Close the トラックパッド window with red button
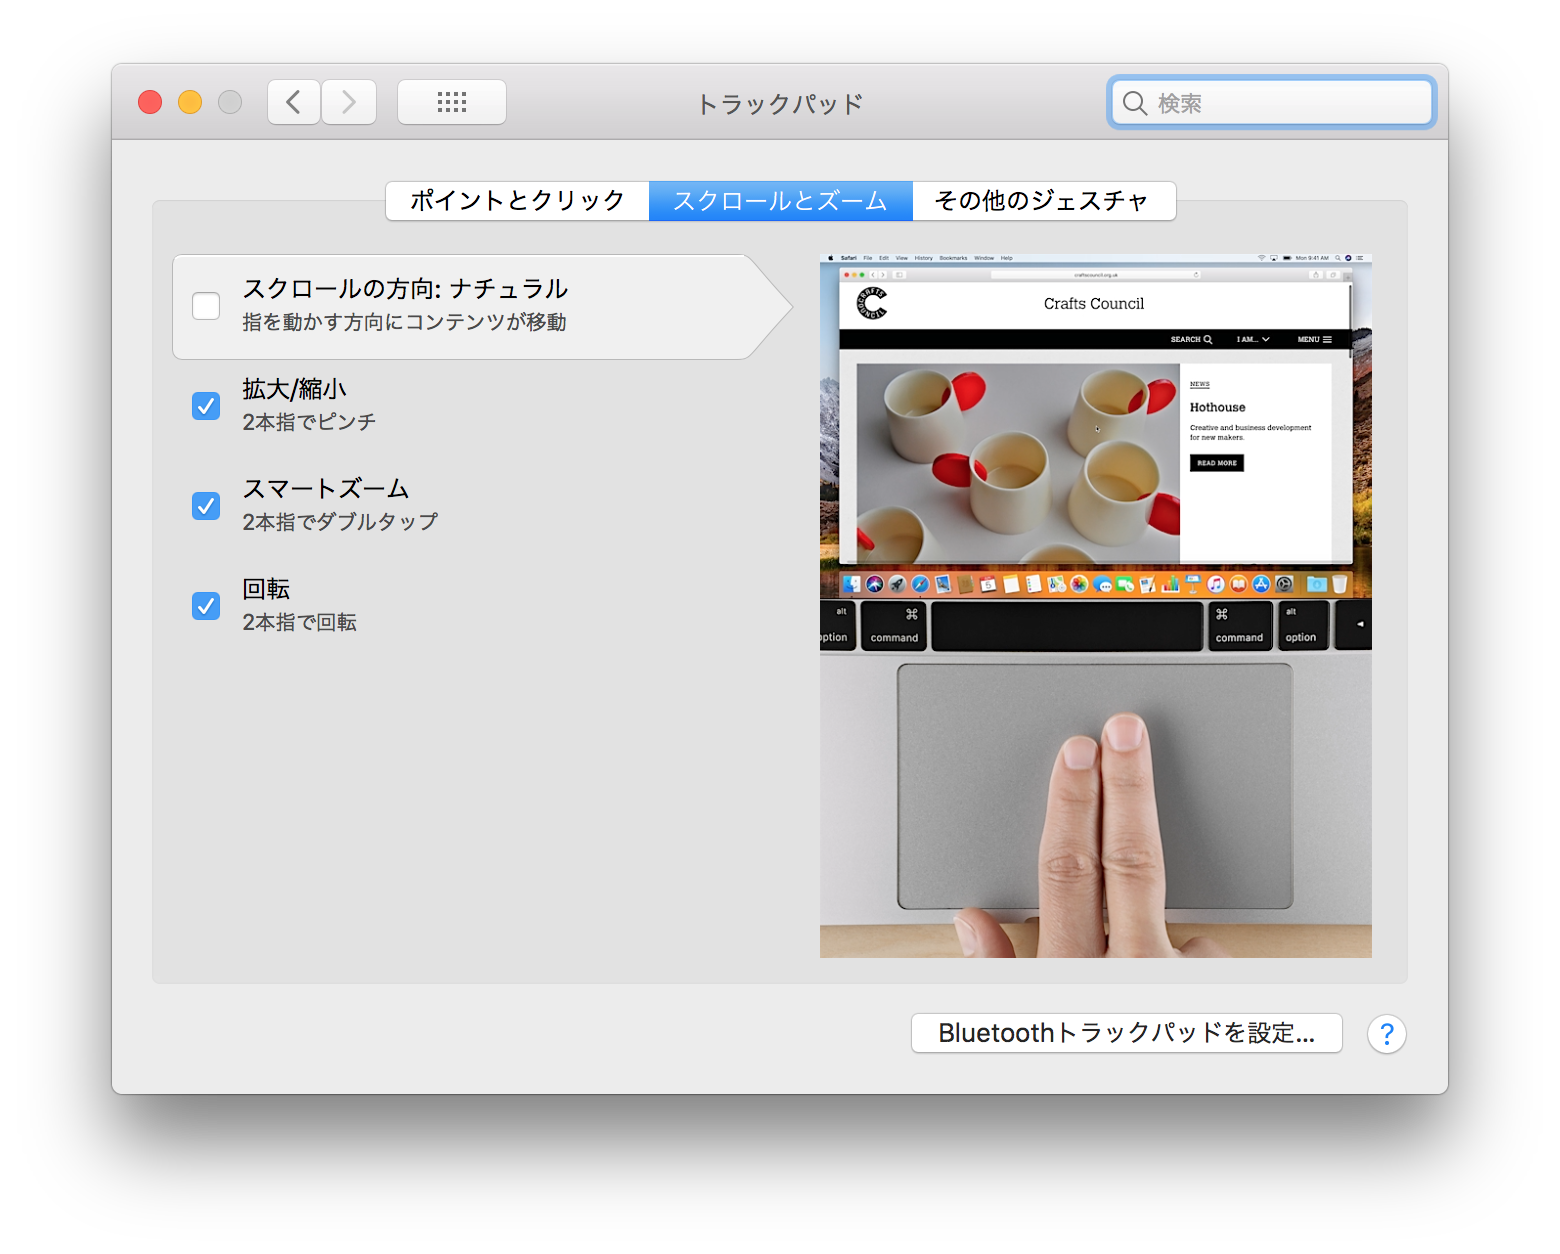Image resolution: width=1560 pixels, height=1254 pixels. pyautogui.click(x=150, y=102)
